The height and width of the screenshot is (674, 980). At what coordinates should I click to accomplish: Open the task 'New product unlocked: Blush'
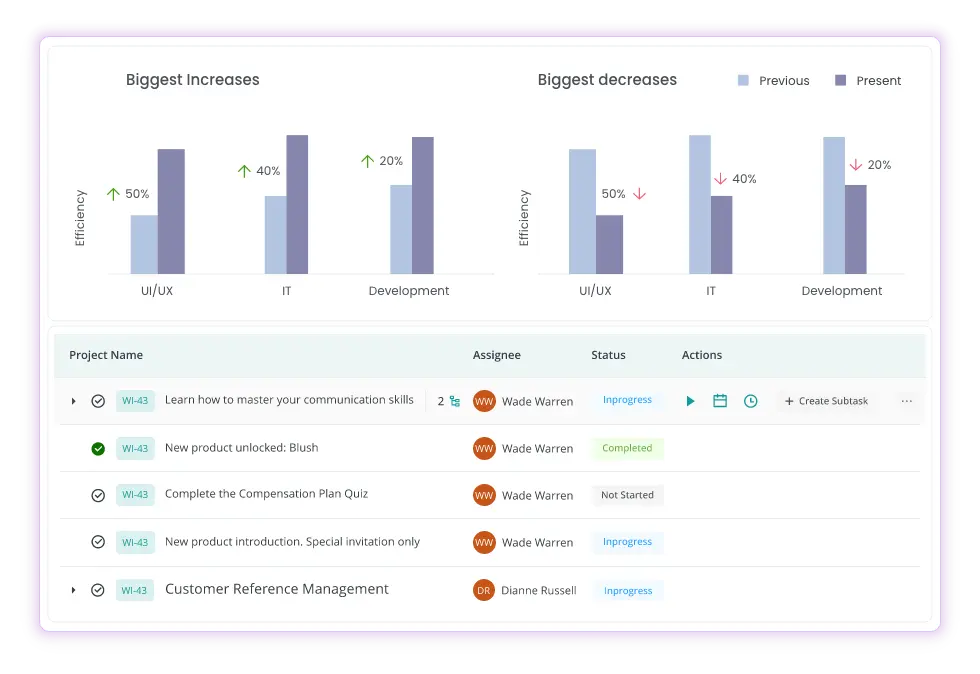click(x=242, y=448)
